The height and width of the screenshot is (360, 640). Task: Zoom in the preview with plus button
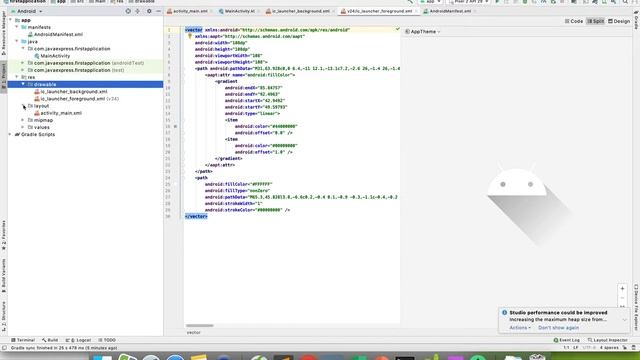622,289
